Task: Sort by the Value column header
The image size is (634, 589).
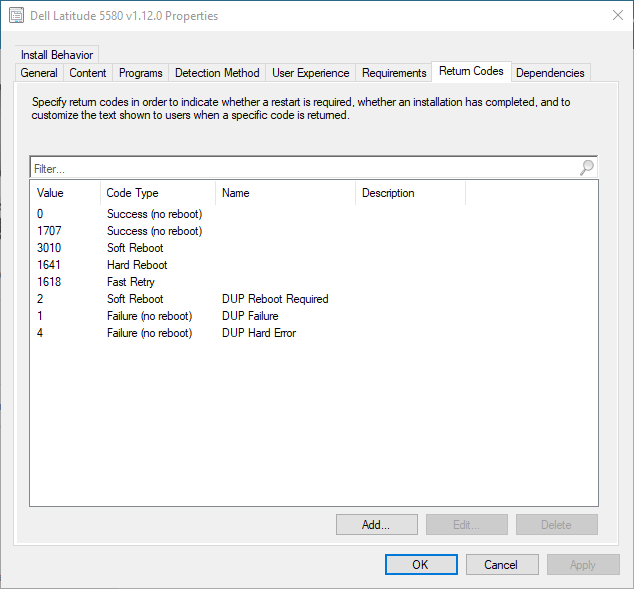Action: [65, 193]
